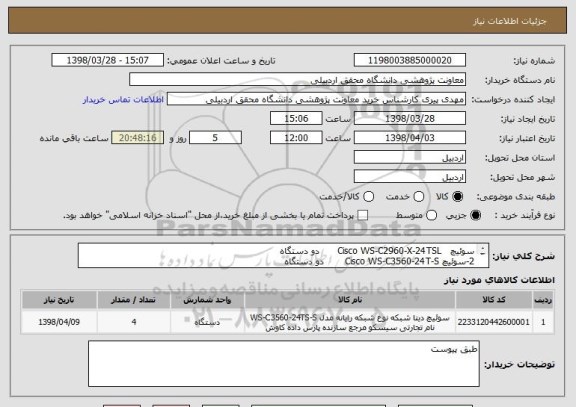Click the شماره نیاز number field

[x=410, y=60]
